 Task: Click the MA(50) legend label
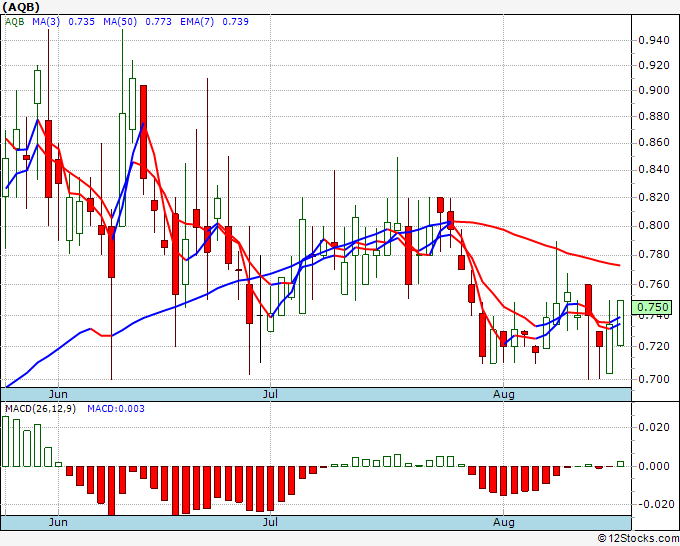coord(120,22)
